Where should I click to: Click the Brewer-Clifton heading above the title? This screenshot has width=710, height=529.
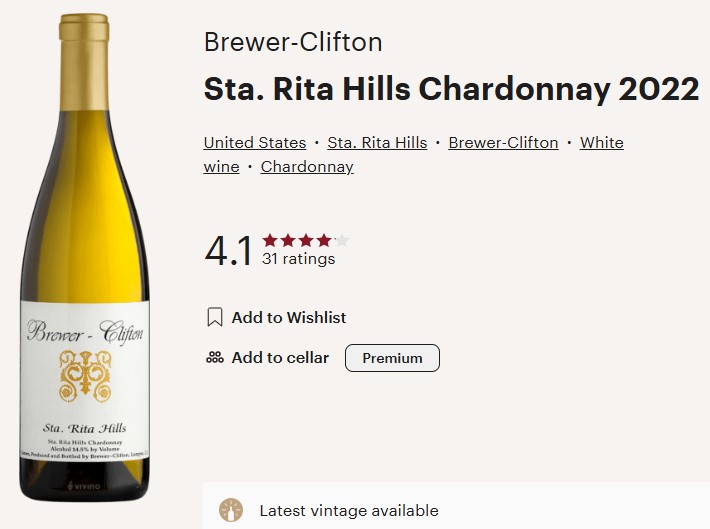[293, 43]
